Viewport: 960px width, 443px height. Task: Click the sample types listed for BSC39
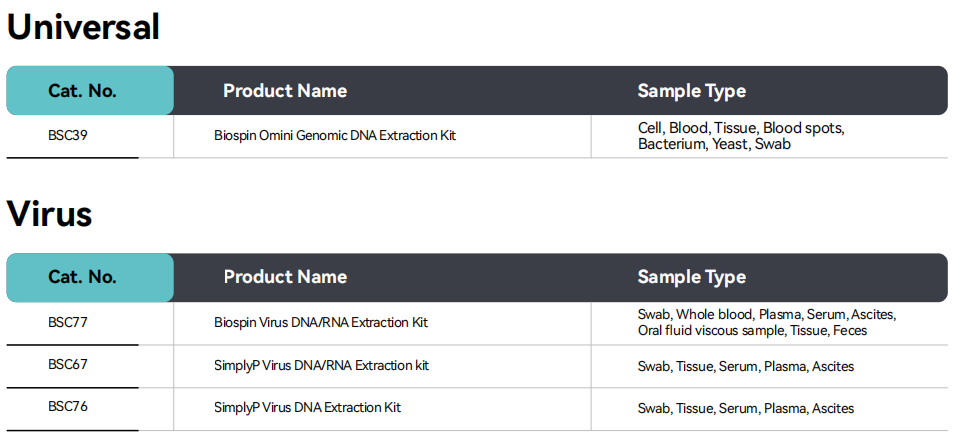click(x=741, y=136)
